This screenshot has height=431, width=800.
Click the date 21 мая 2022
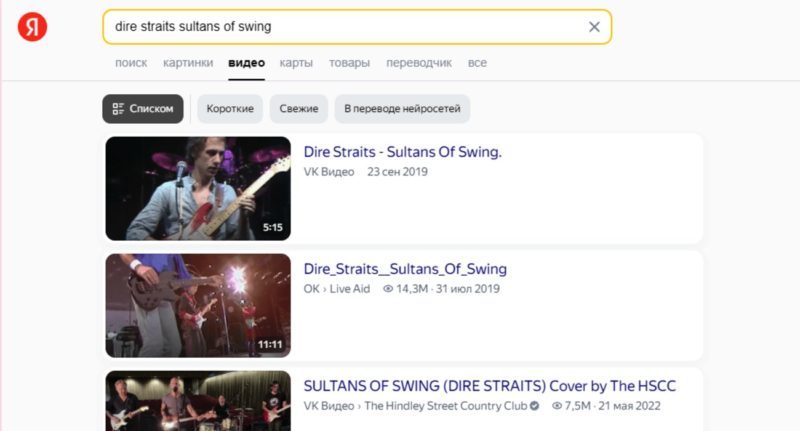point(630,406)
